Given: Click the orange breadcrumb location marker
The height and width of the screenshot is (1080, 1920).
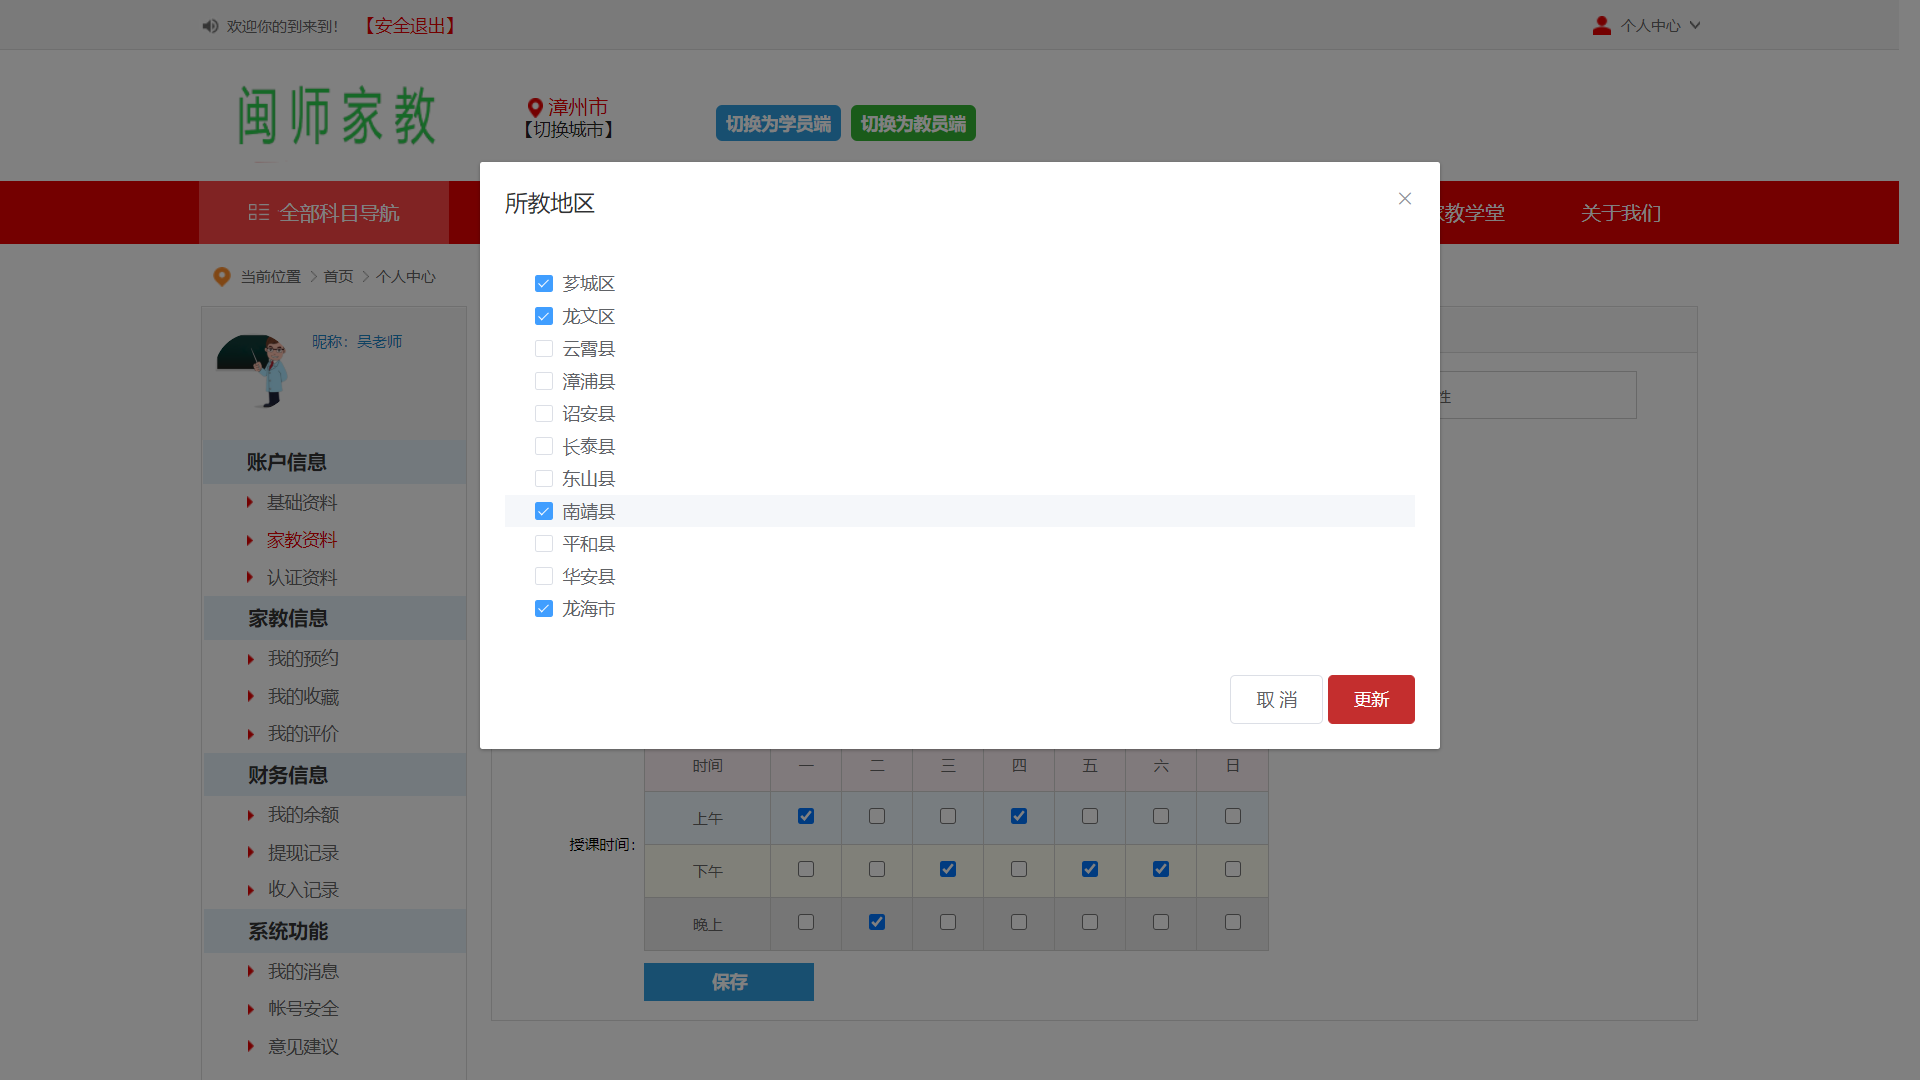Looking at the screenshot, I should click(x=222, y=277).
